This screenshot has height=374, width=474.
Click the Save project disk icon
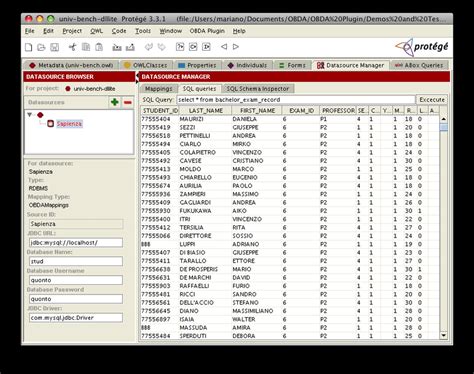55,47
